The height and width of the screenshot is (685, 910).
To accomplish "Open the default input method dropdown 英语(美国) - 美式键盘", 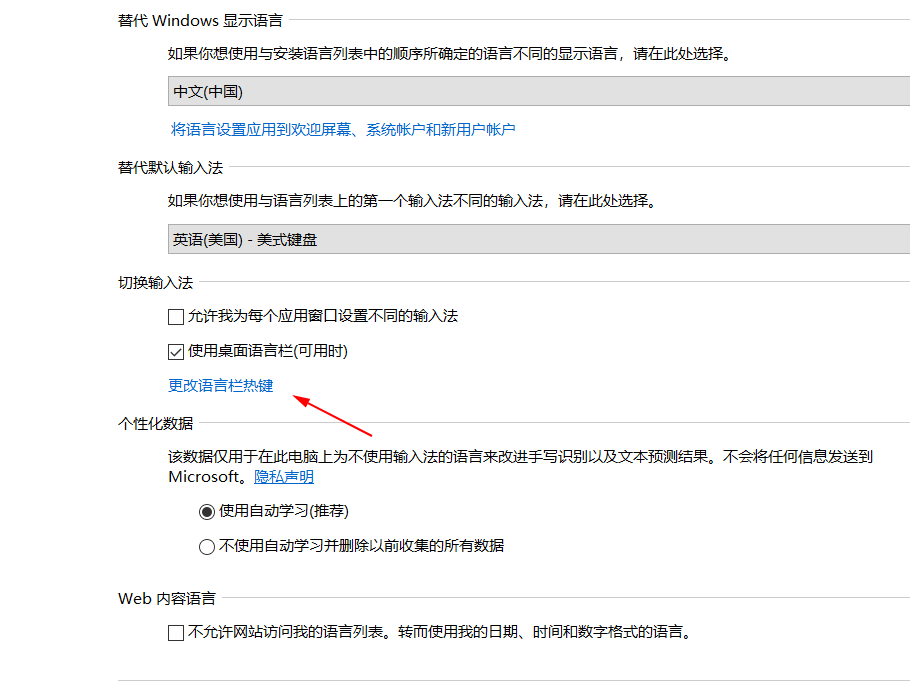I will click(x=539, y=239).
